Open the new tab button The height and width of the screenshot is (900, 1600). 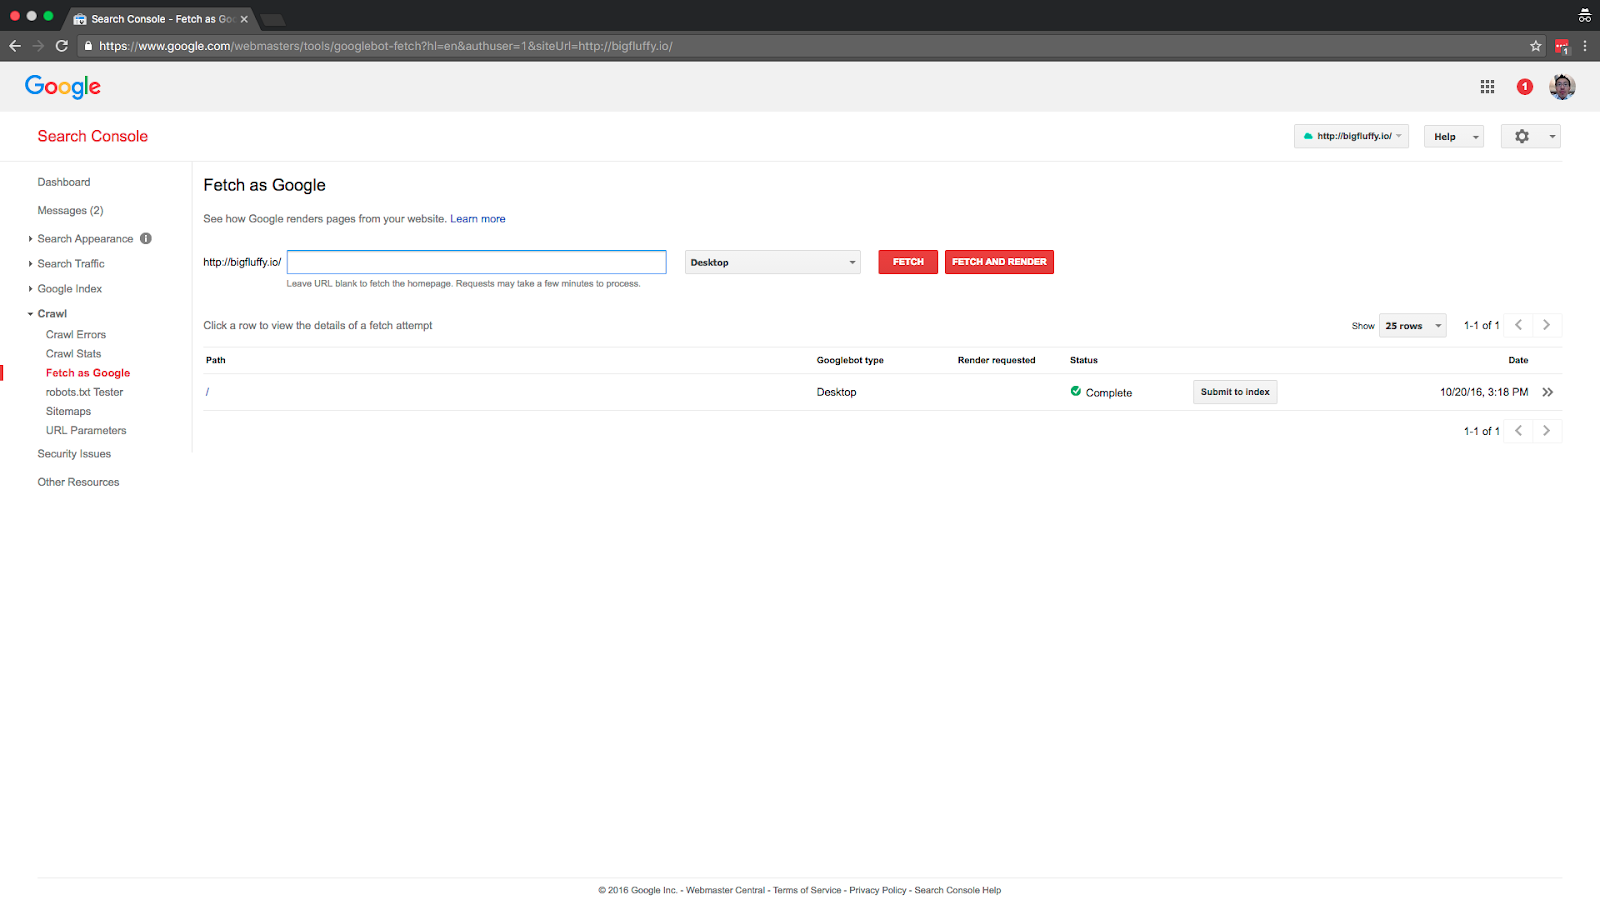272,19
